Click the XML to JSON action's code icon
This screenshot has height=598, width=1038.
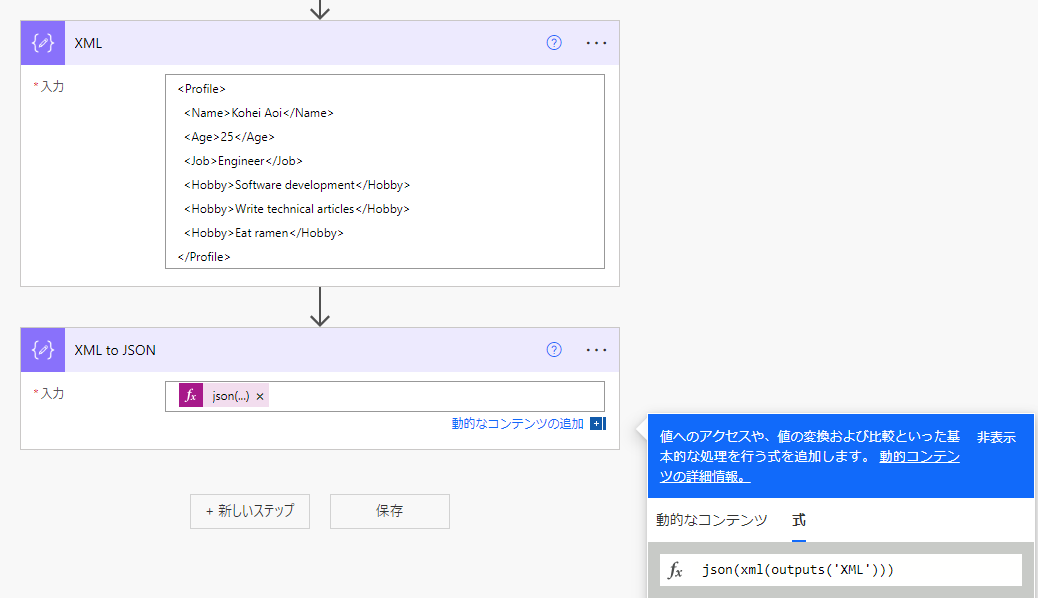coord(42,349)
